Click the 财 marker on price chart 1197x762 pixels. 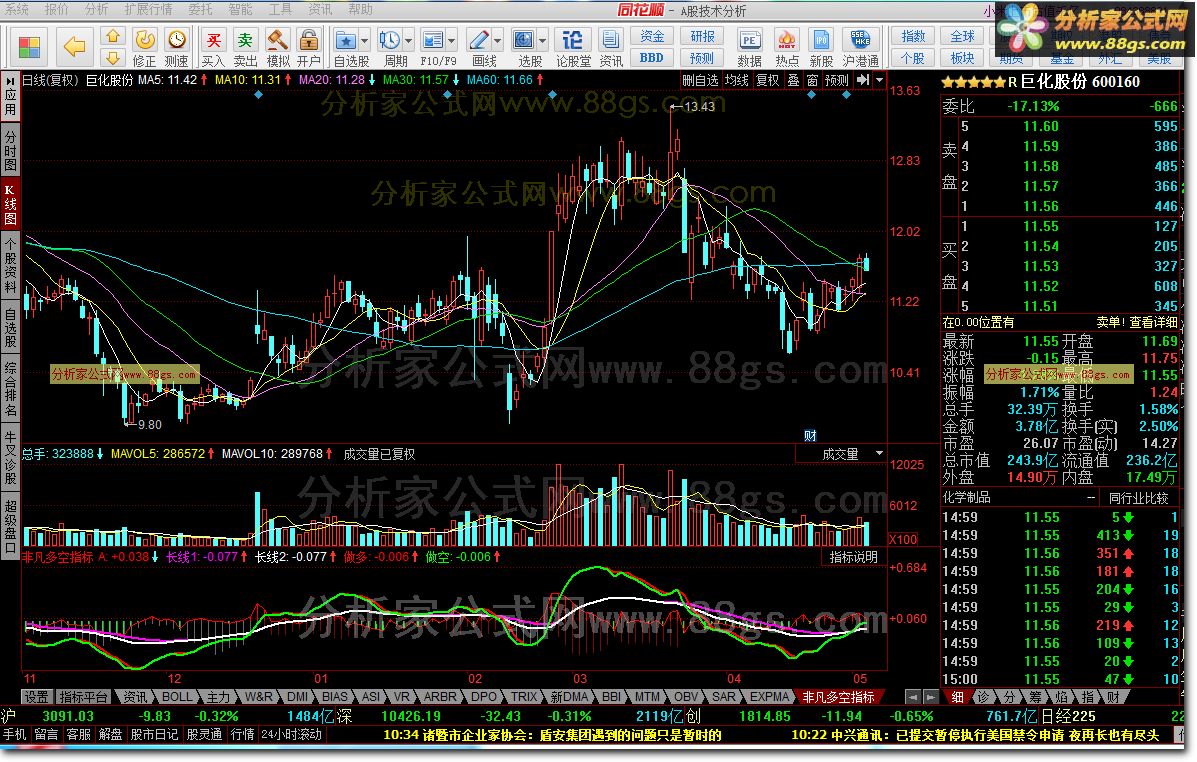(810, 436)
